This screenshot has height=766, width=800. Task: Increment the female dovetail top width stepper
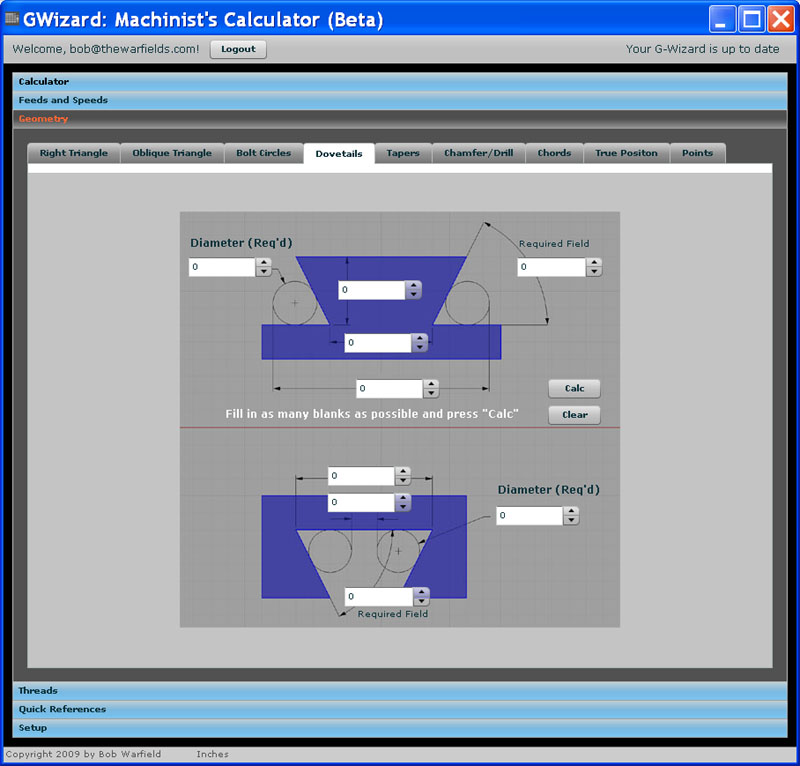click(x=403, y=471)
